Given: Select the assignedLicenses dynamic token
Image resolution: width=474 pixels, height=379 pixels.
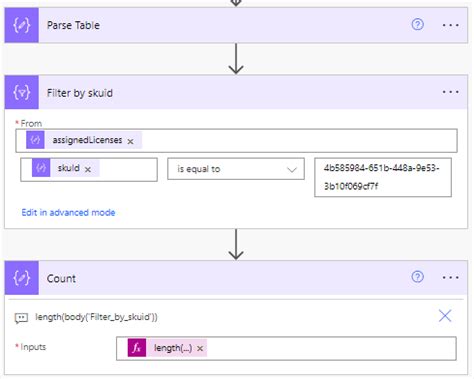Looking at the screenshot, I should [x=84, y=140].
